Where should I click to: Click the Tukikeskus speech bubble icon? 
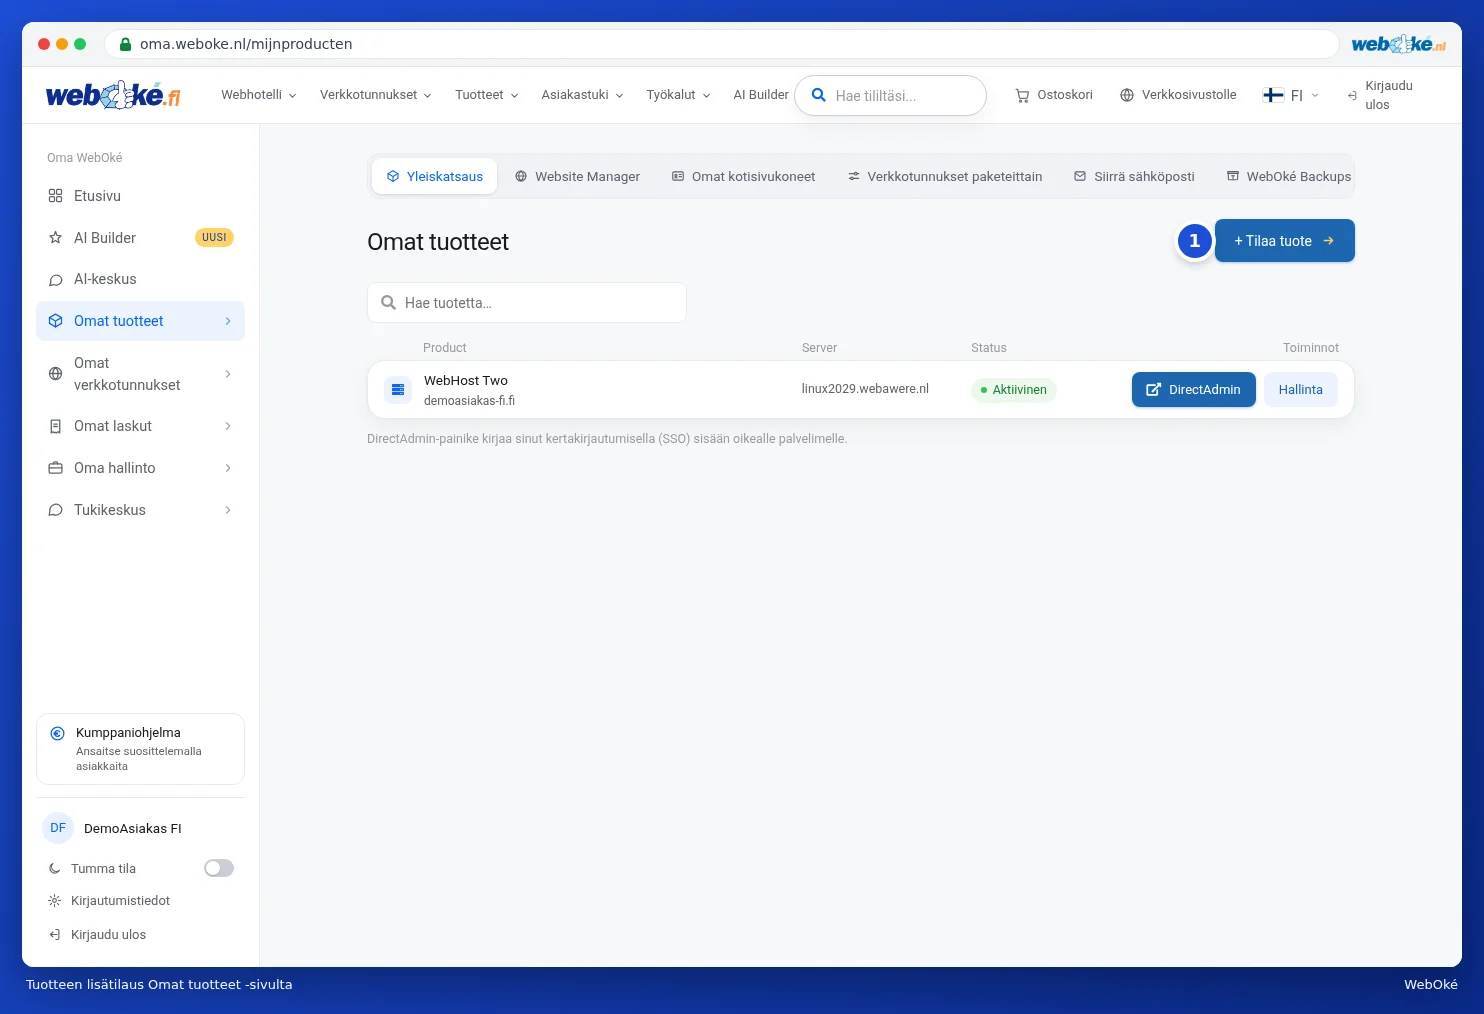coord(55,510)
